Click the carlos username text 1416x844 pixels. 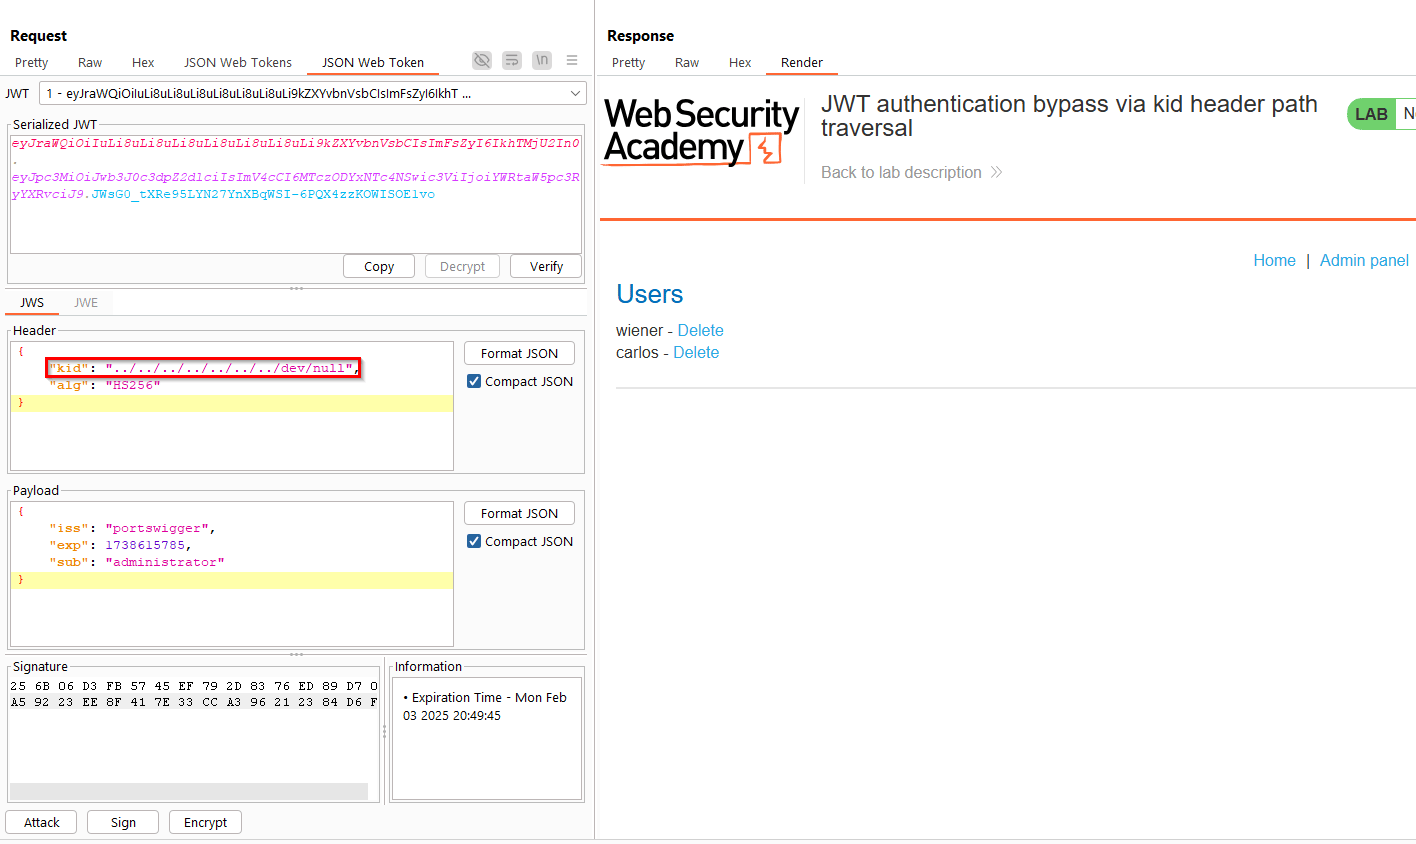[x=637, y=352]
